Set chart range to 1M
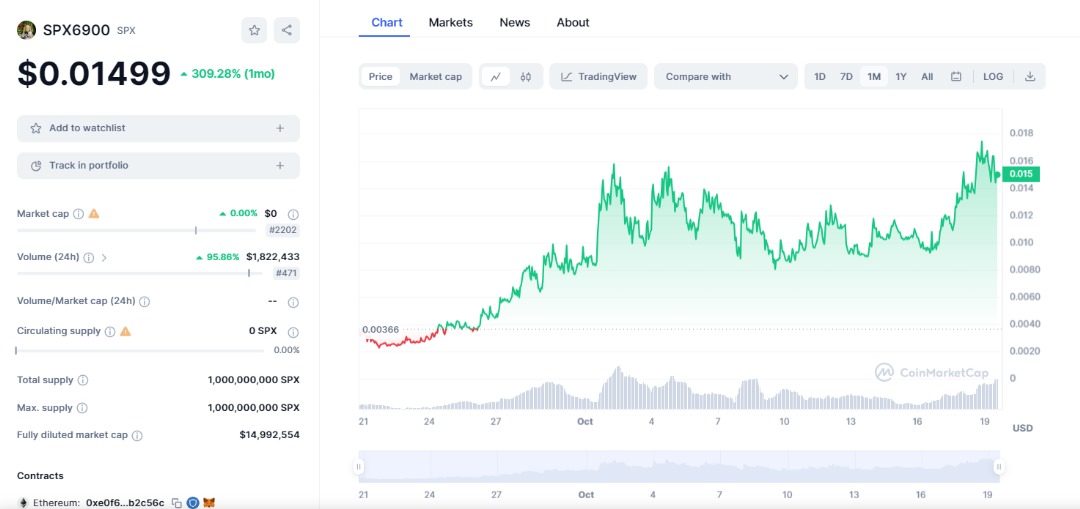Screen dimensions: 1080x509 point(874,76)
